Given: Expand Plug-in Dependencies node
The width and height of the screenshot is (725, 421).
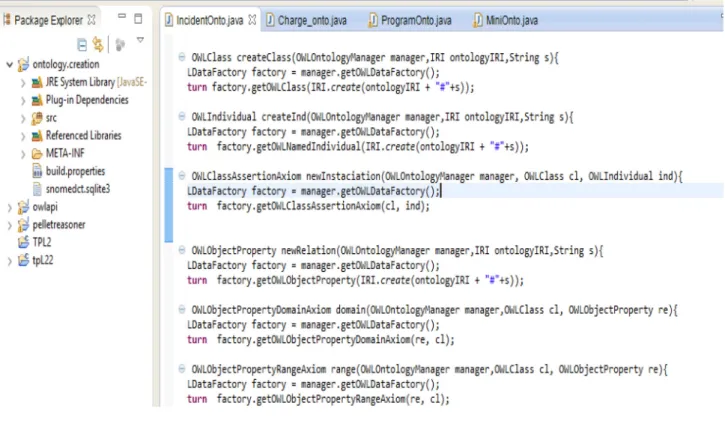Looking at the screenshot, I should 23,101.
